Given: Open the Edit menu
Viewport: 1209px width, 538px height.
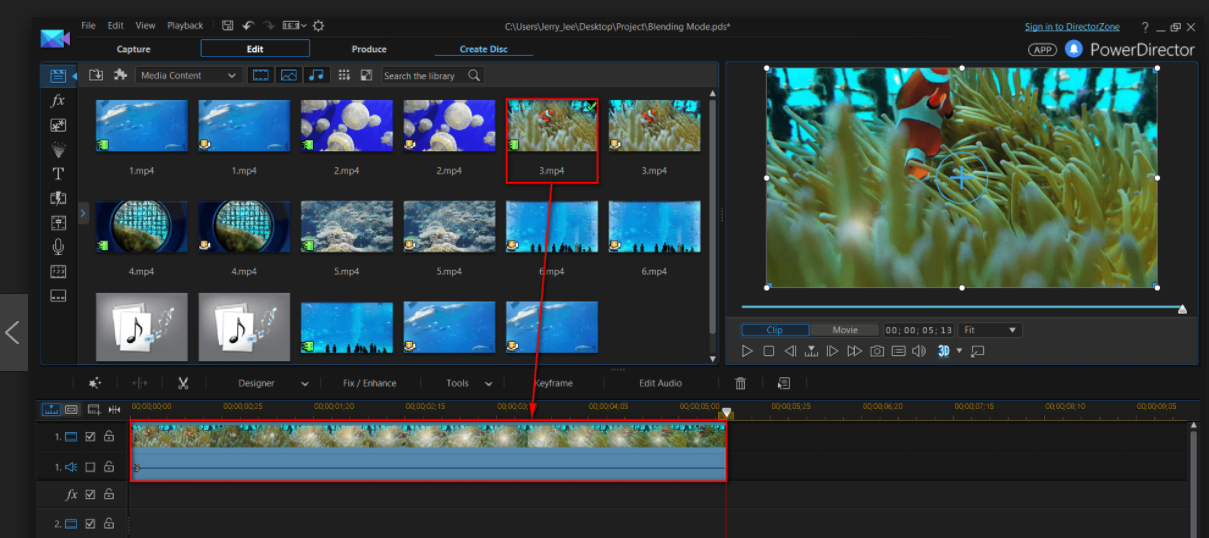Looking at the screenshot, I should click(116, 25).
